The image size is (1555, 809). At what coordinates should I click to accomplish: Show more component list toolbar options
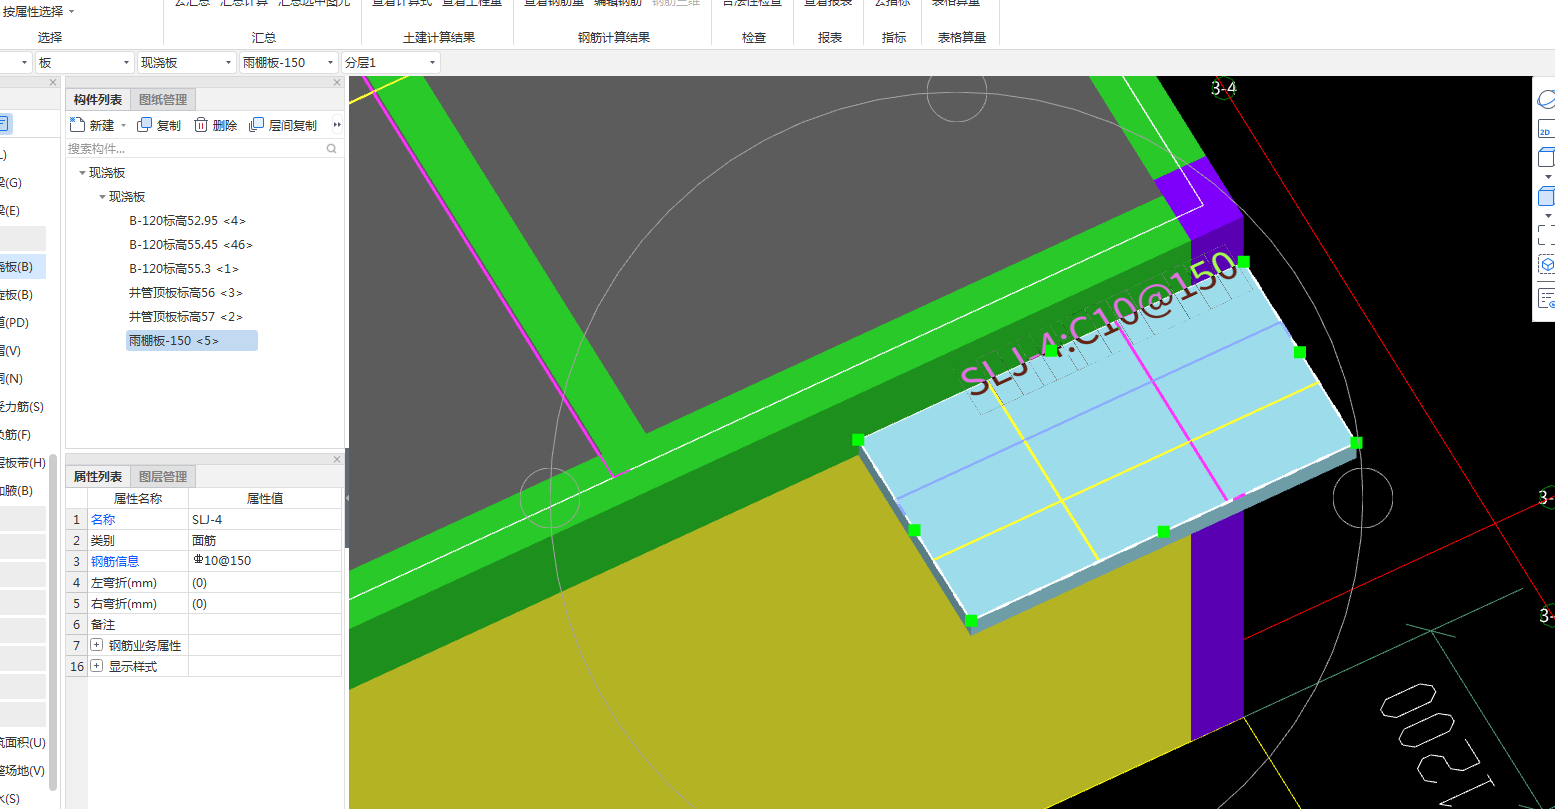337,125
